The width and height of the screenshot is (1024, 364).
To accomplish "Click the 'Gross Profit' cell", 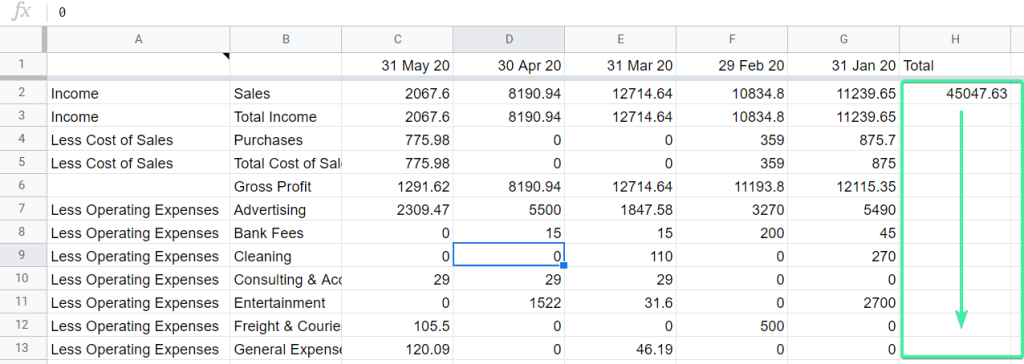I will 285,186.
